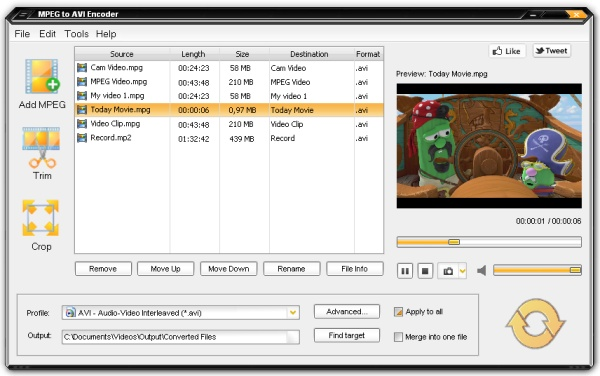600x376 pixels.
Task: Select the My video 1.mpg file name
Action: point(117,96)
